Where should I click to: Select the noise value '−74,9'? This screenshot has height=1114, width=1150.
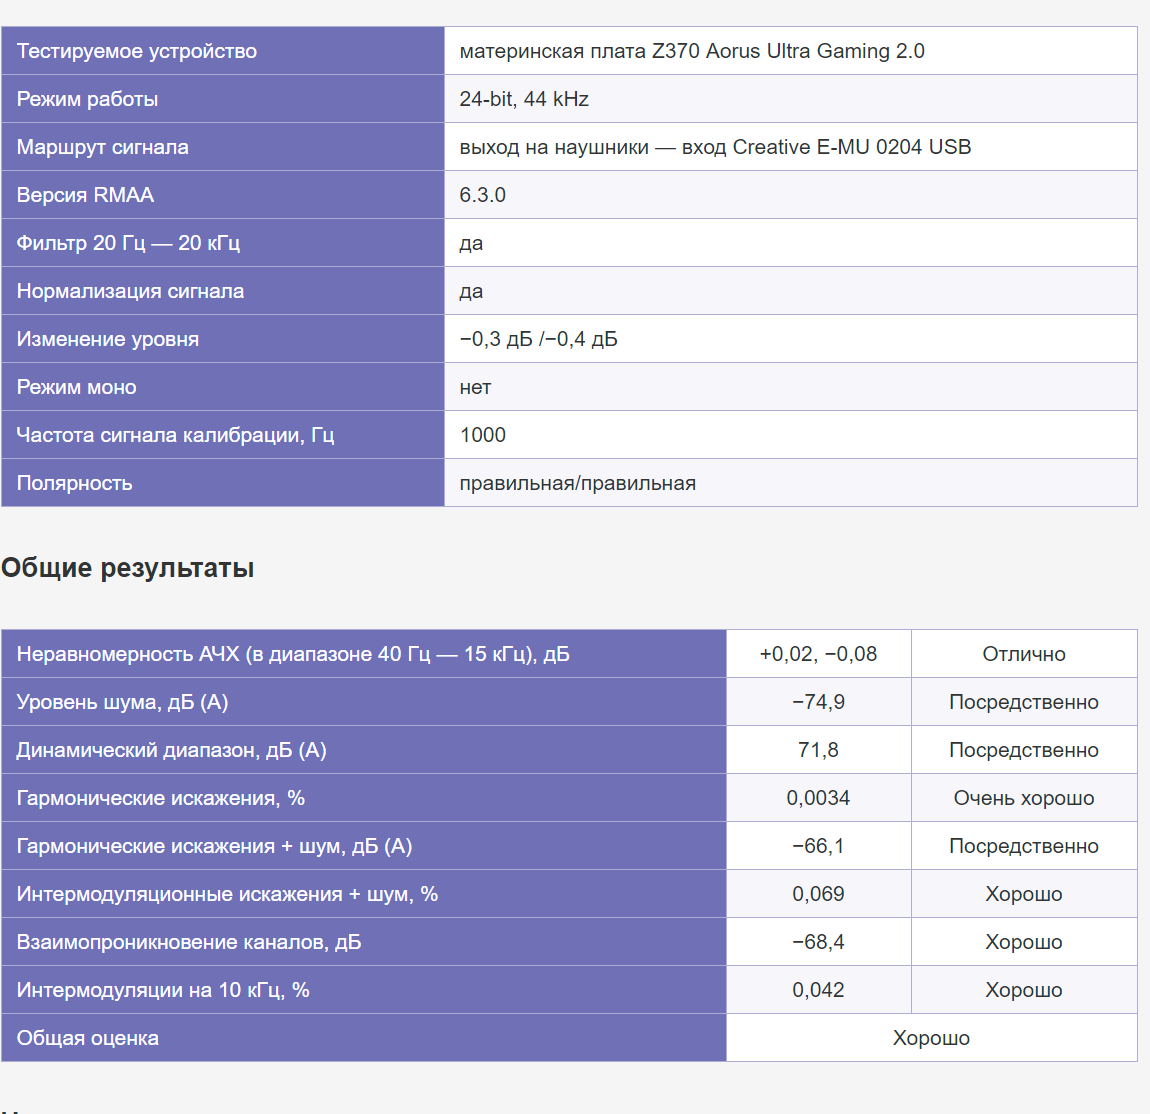818,702
